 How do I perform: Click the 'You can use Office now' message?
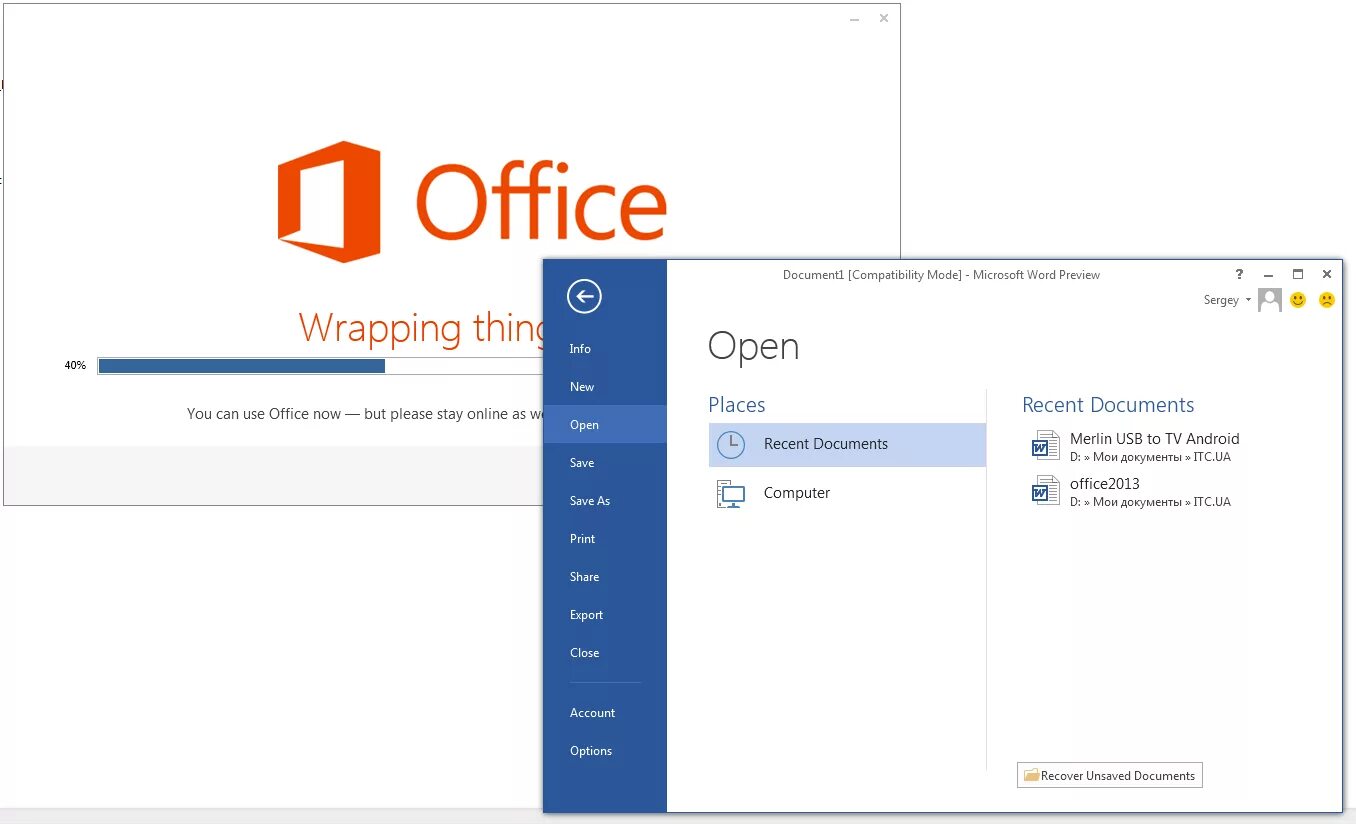click(366, 414)
